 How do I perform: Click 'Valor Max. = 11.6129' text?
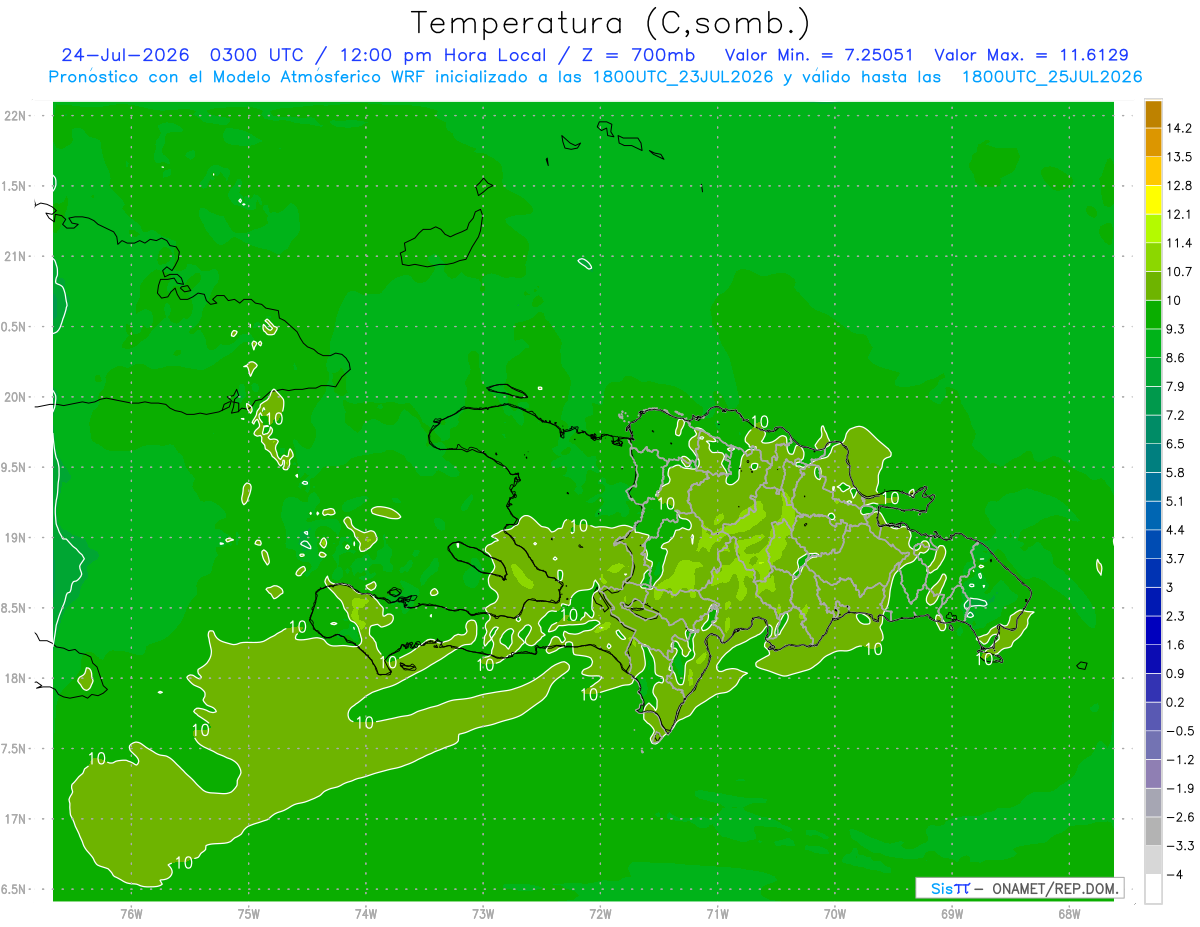coord(1031,55)
